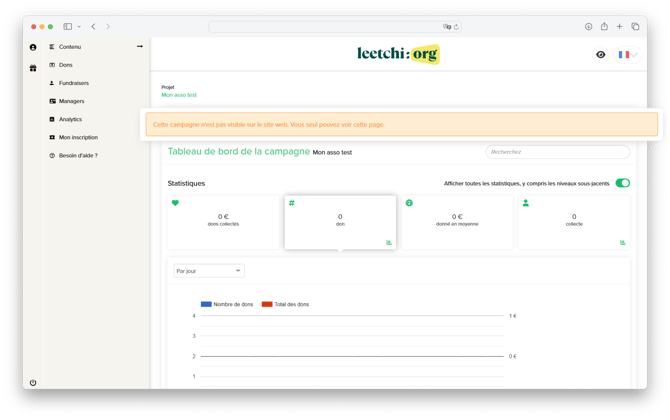This screenshot has height=420, width=670.
Task: Collapse the sidebar using the arrow next to Contenu
Action: point(140,47)
